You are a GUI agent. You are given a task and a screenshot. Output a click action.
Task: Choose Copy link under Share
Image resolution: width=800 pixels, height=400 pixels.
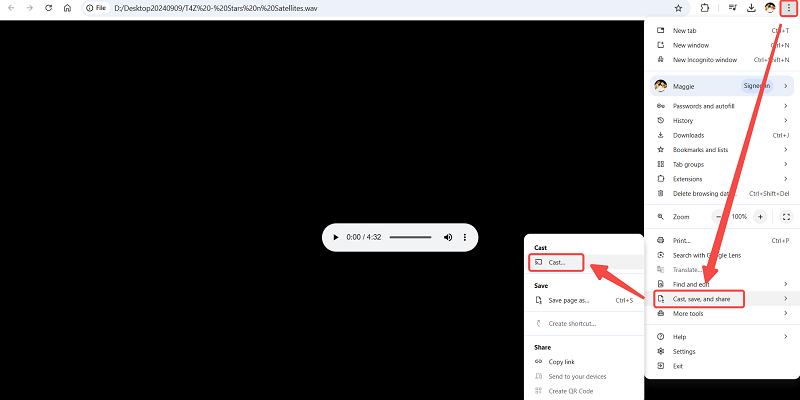584,362
